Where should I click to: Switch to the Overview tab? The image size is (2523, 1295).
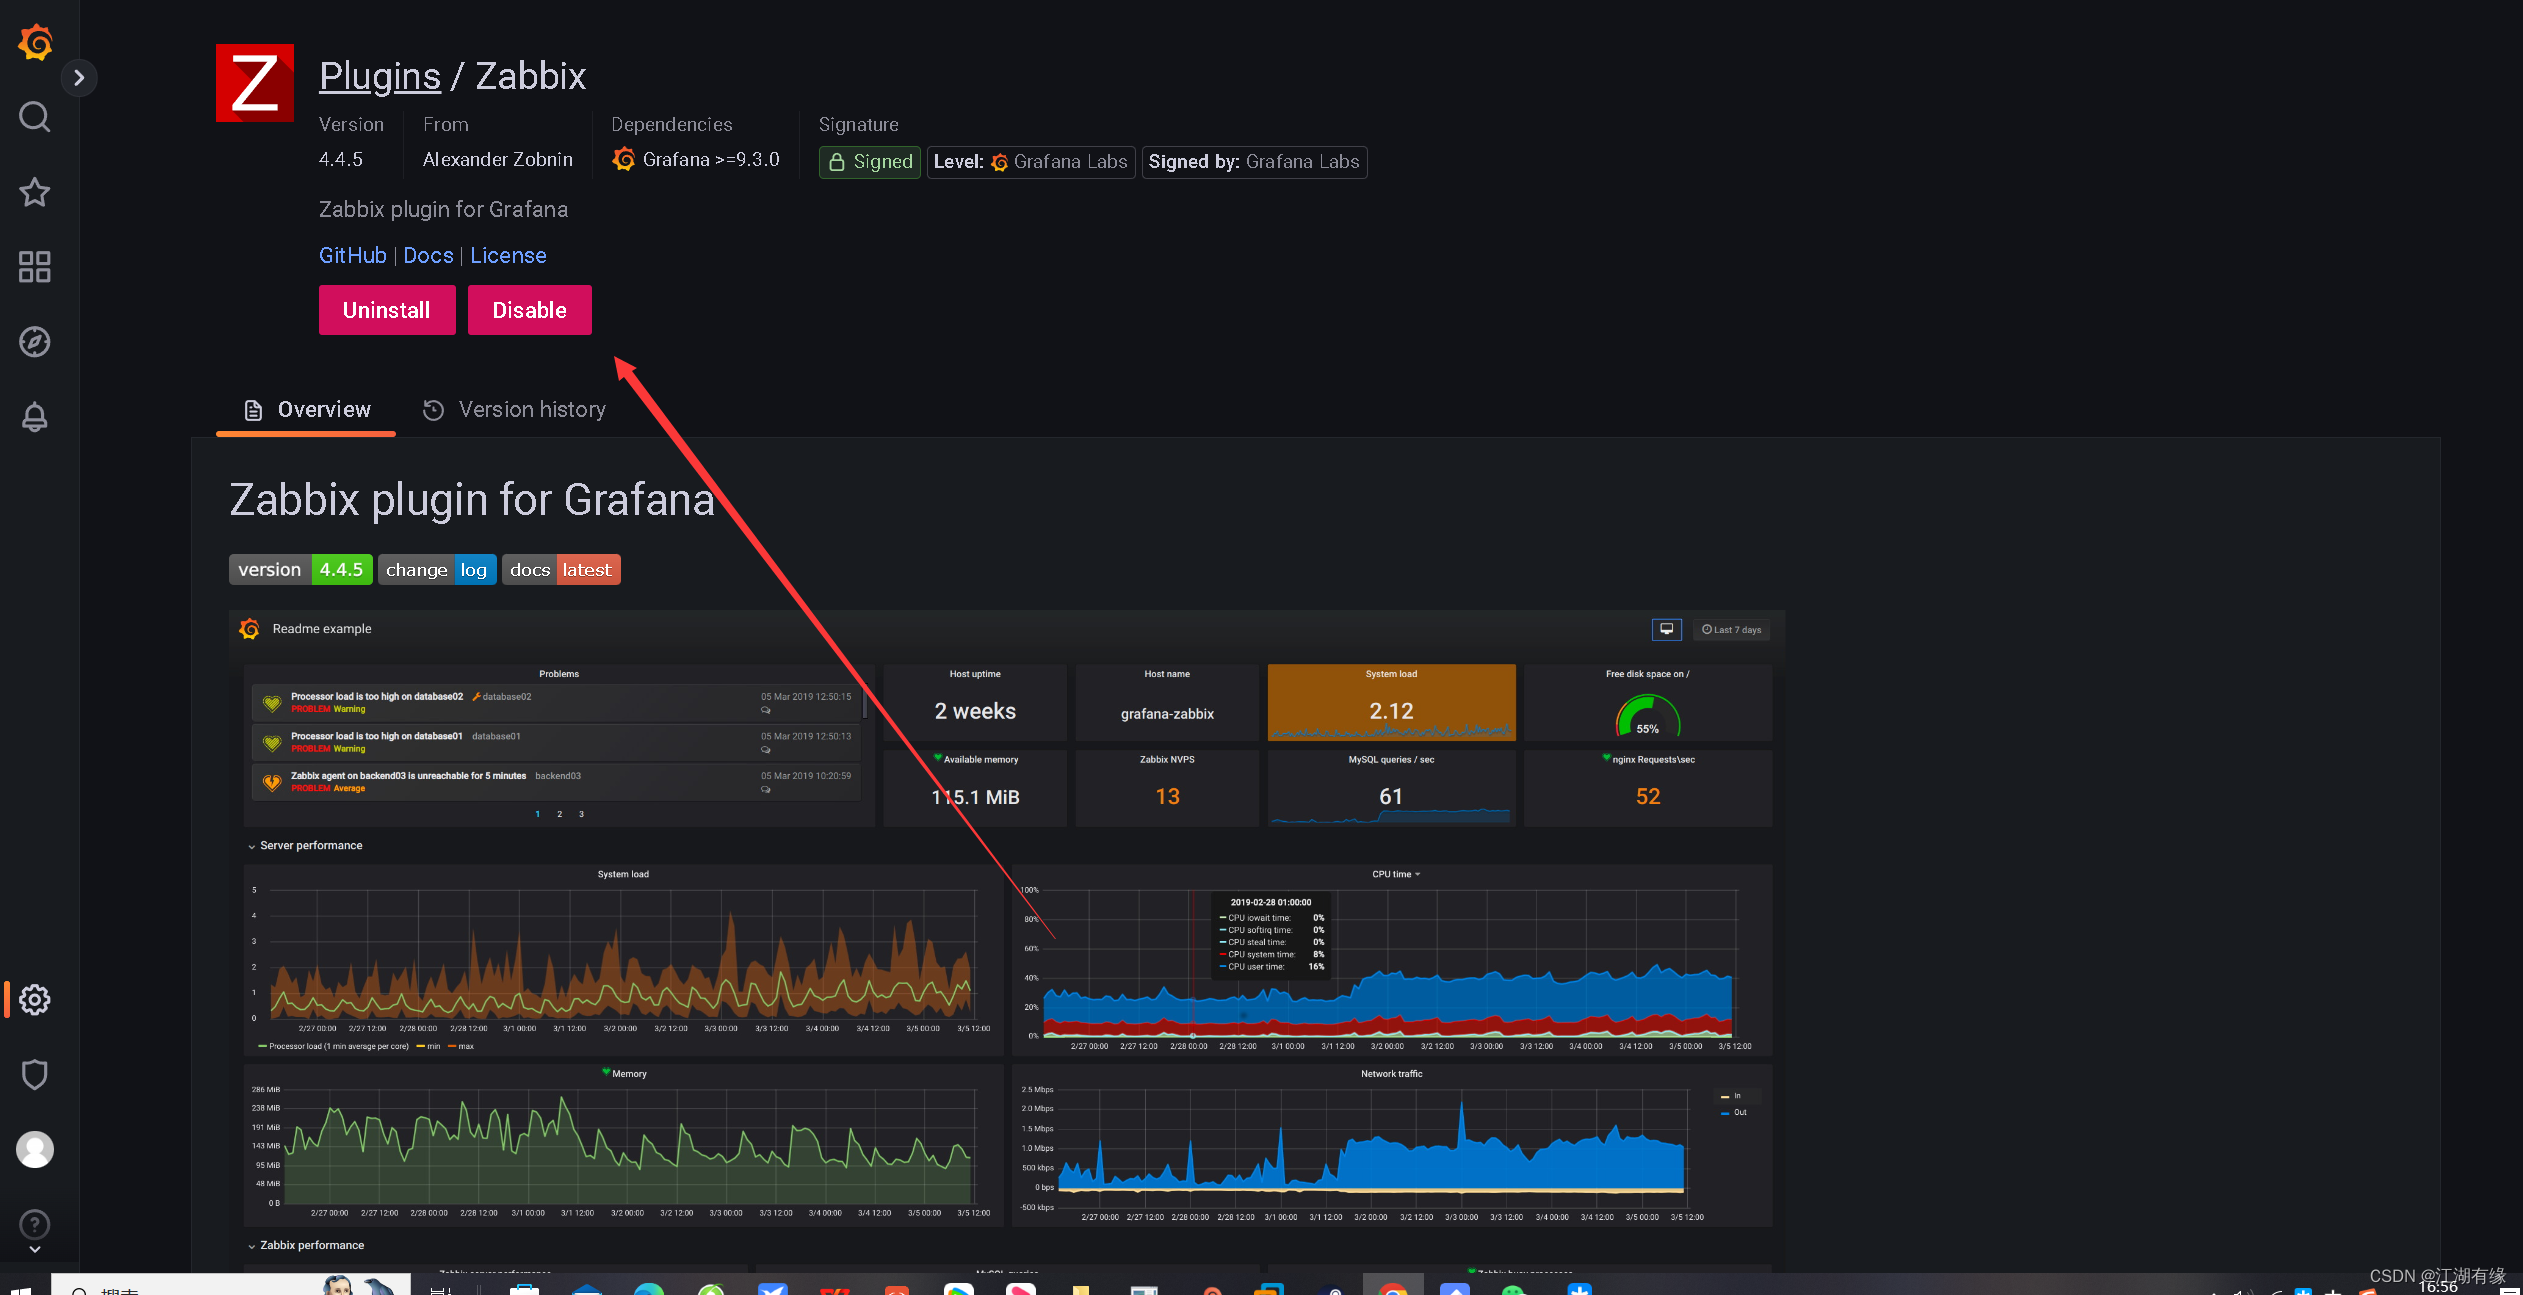tap(306, 410)
